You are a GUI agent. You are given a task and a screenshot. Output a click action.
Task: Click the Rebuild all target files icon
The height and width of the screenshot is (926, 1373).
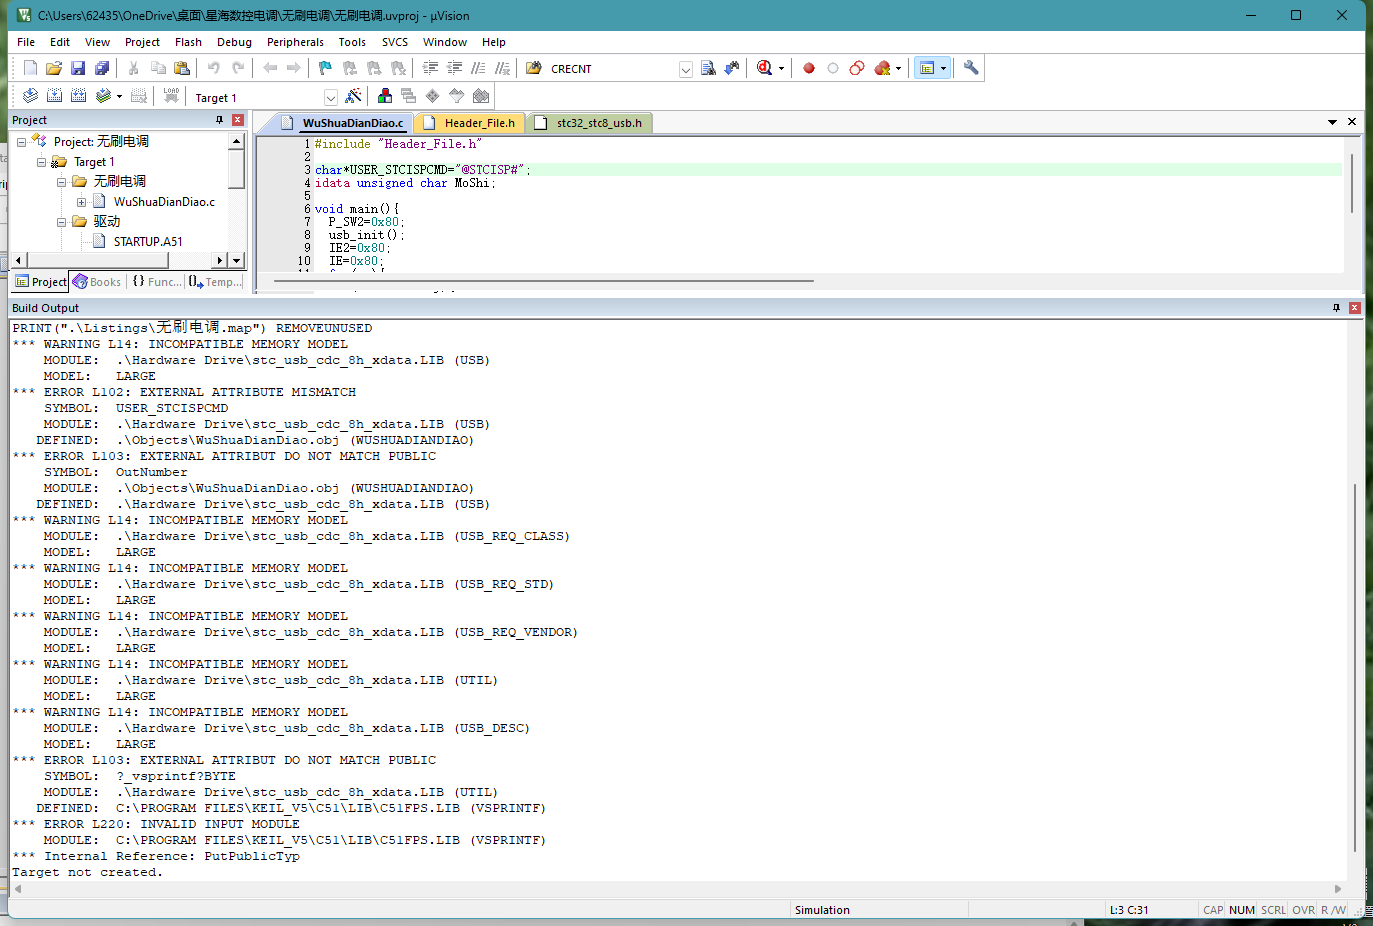pos(78,96)
